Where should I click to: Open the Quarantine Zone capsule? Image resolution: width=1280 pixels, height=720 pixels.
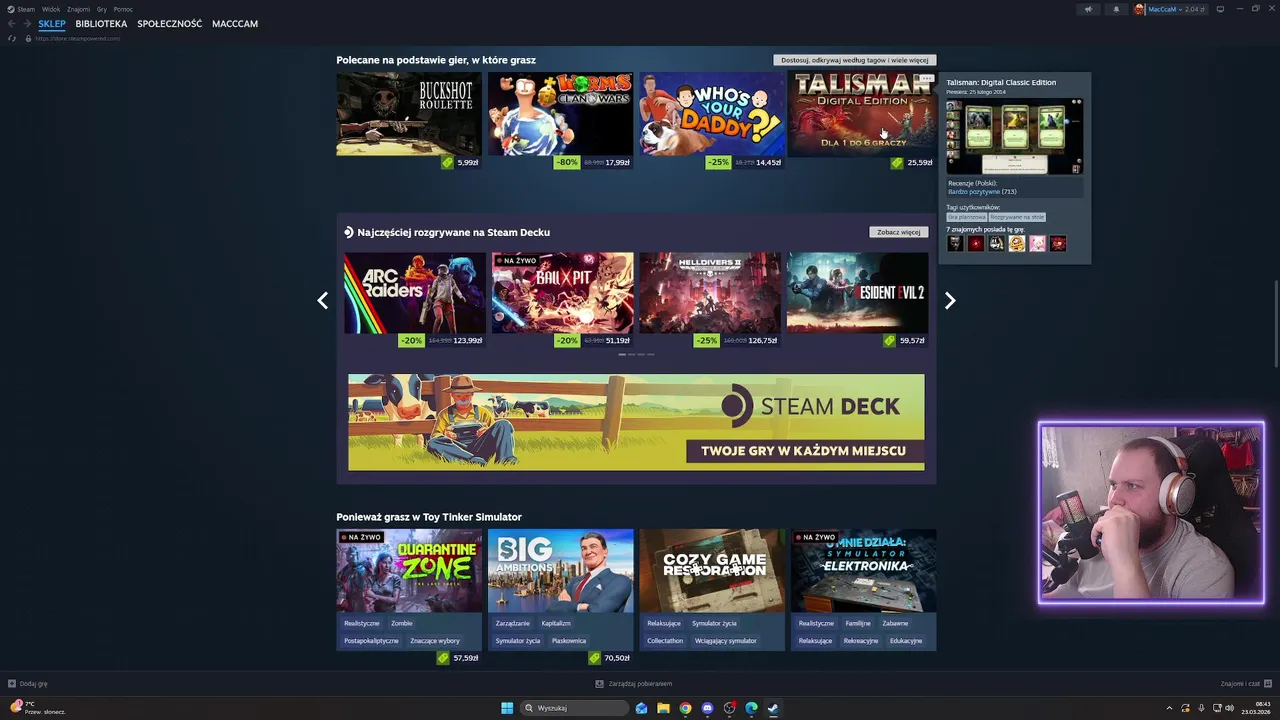(x=409, y=571)
